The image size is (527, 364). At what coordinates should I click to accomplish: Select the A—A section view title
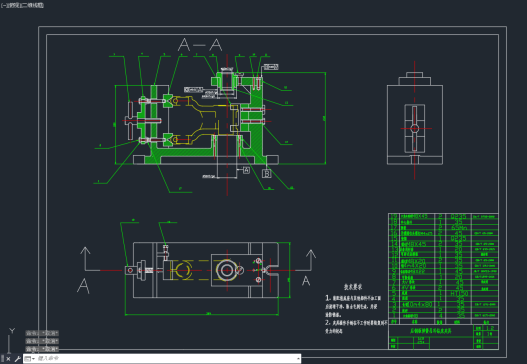tap(200, 45)
